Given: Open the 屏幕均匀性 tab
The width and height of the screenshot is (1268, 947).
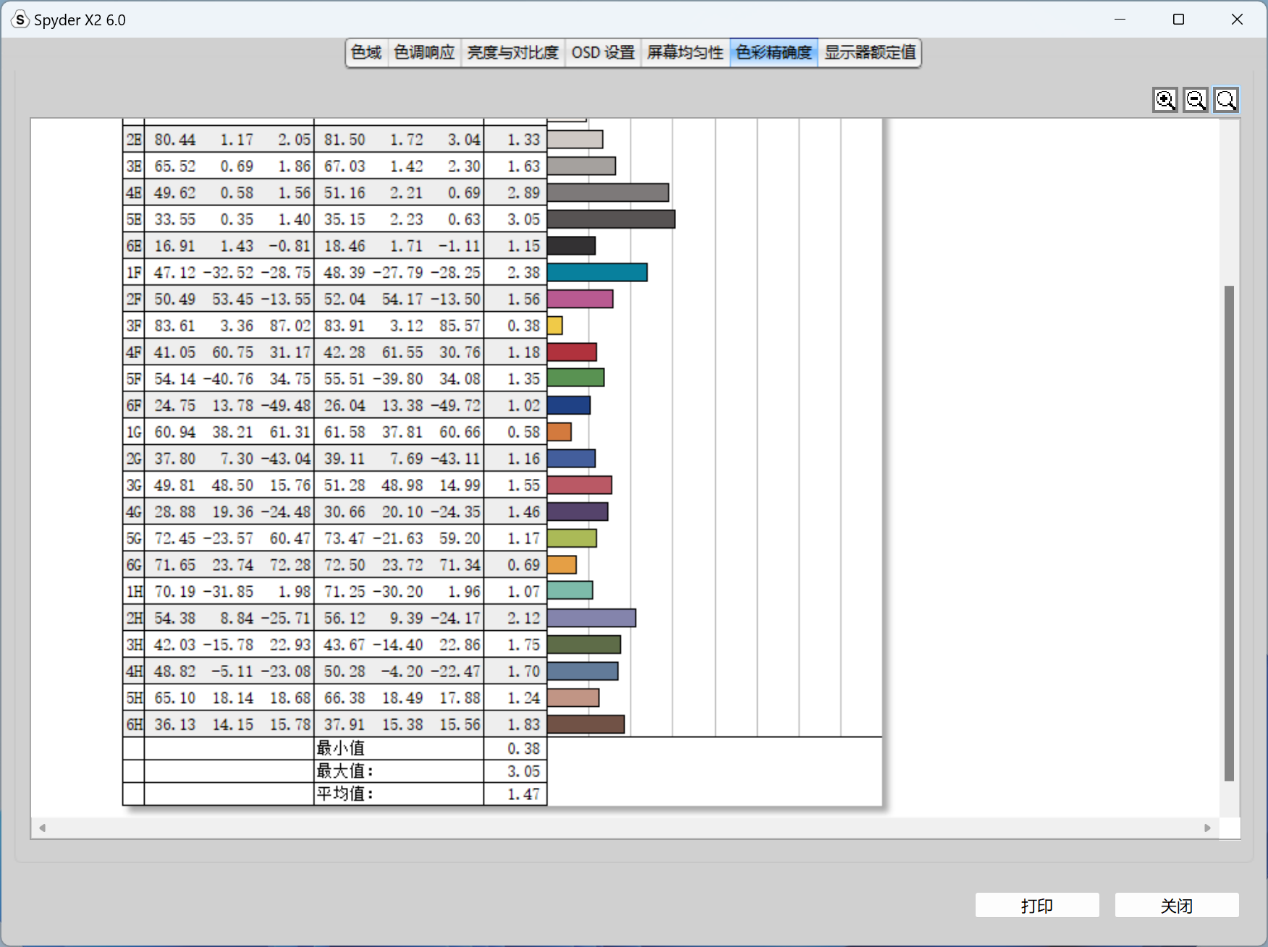Looking at the screenshot, I should (685, 53).
